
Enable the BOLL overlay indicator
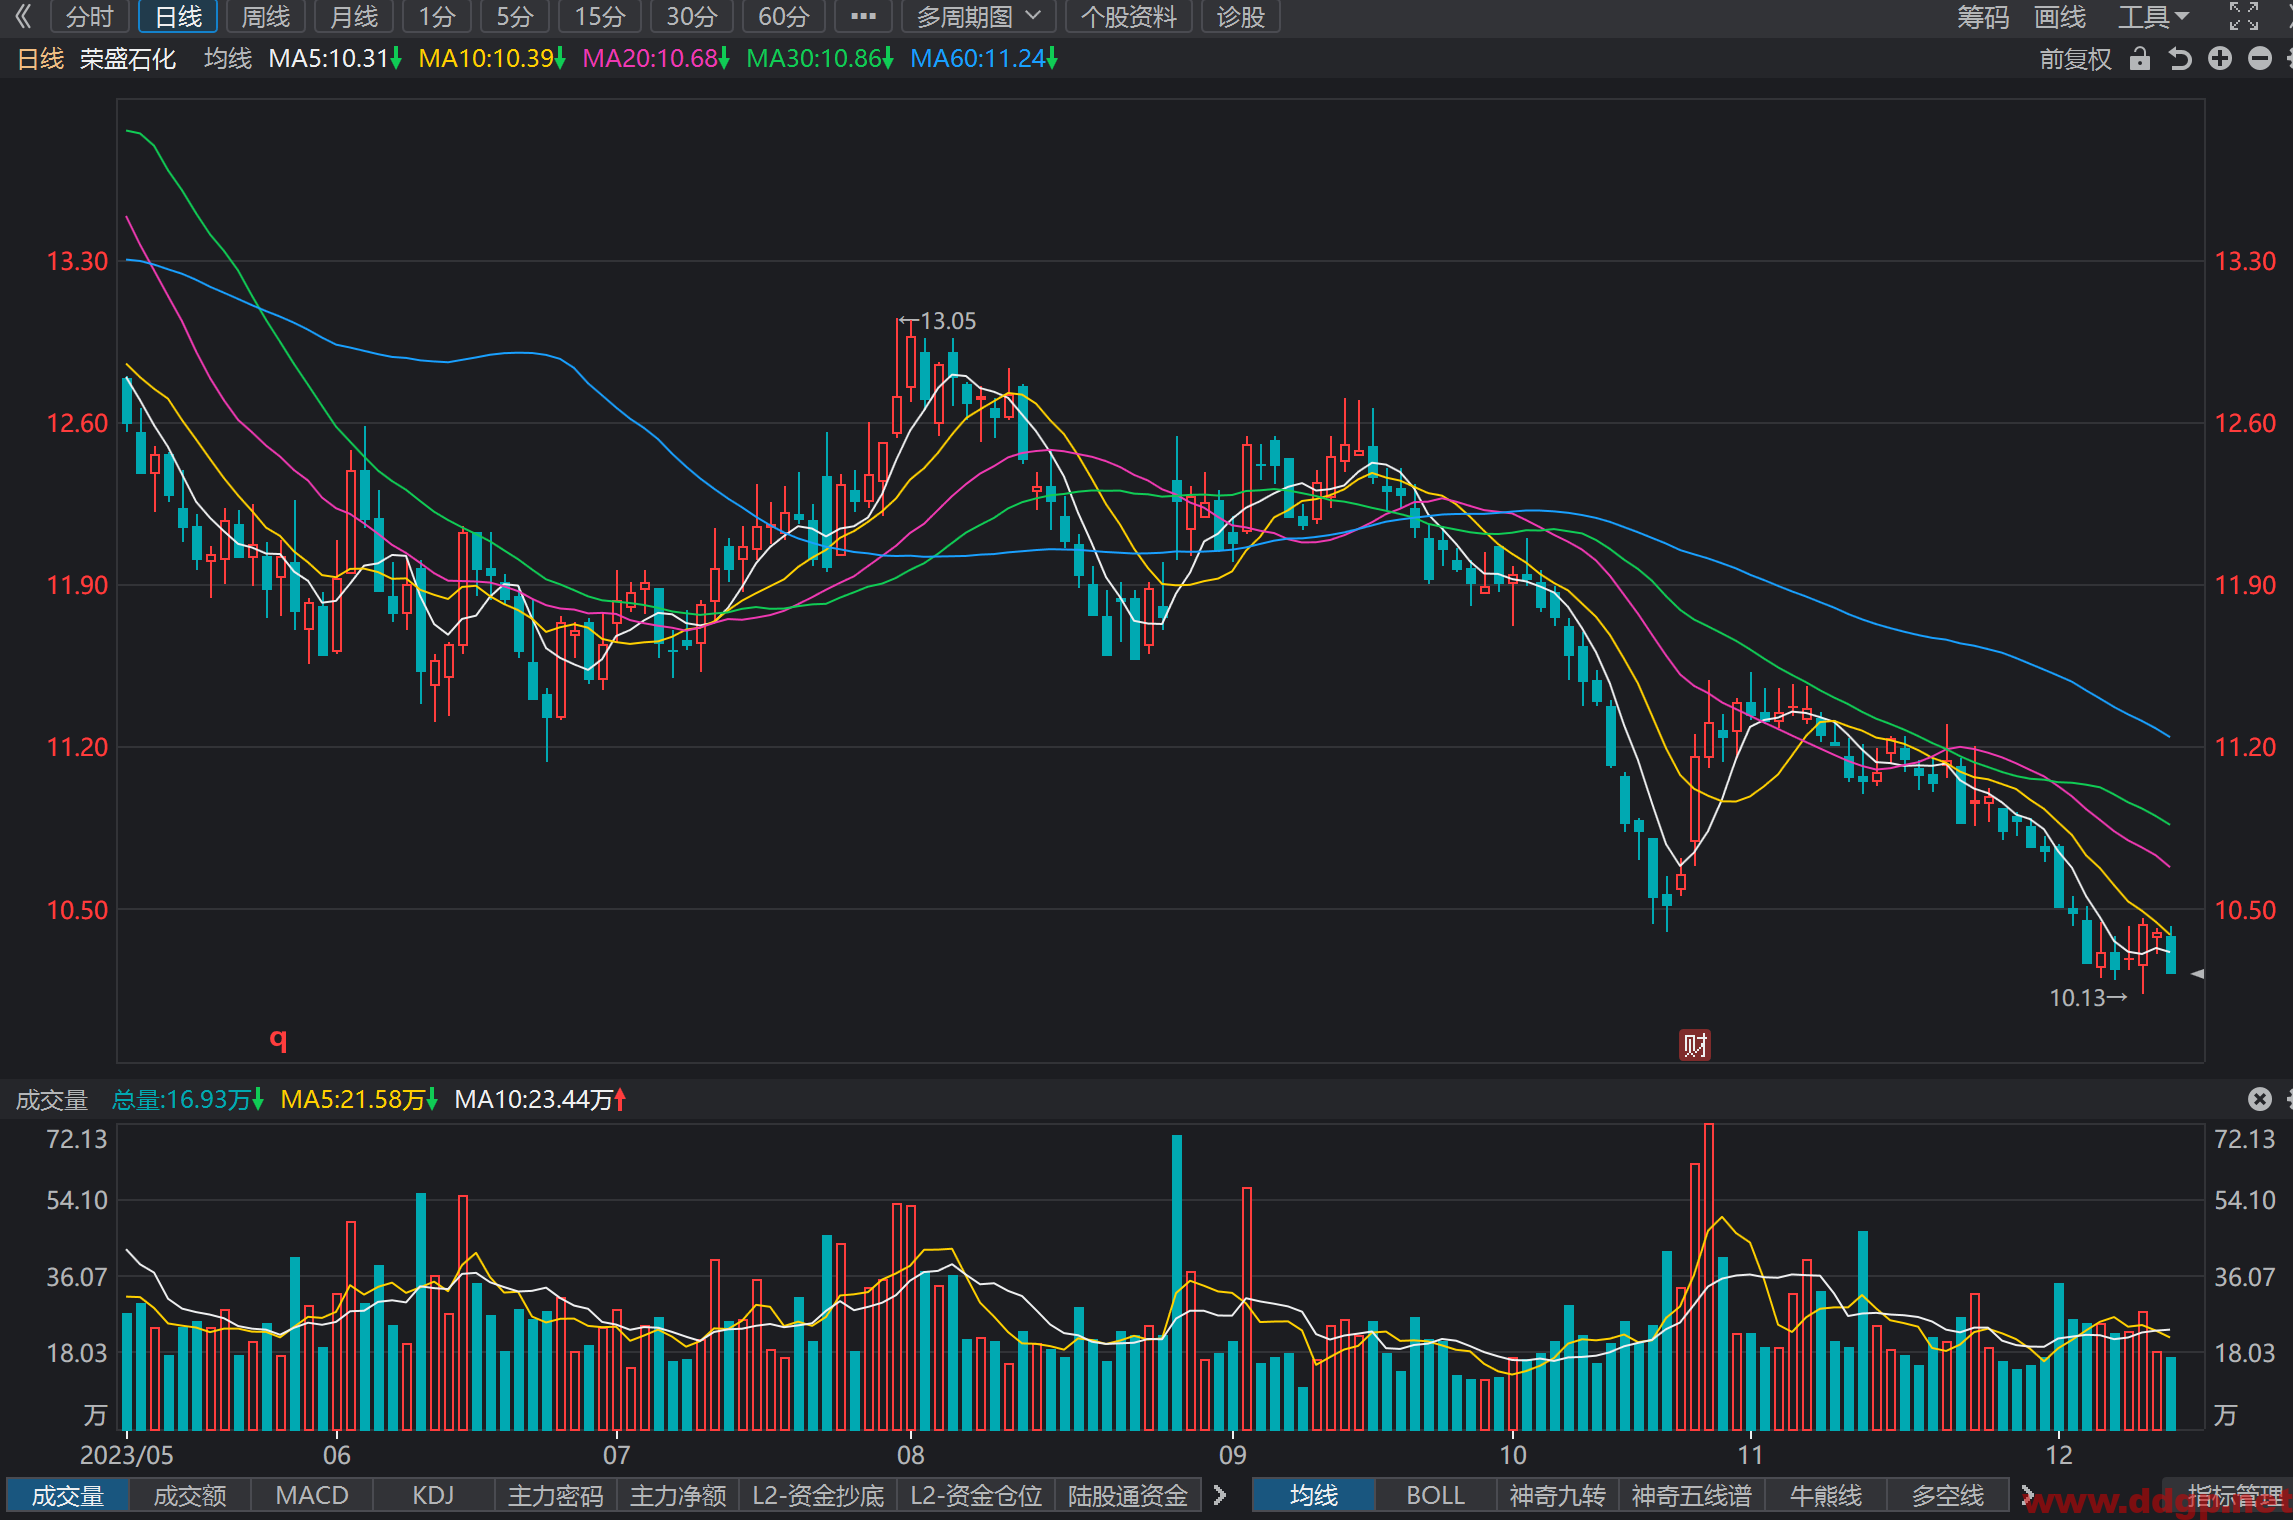pos(1436,1495)
